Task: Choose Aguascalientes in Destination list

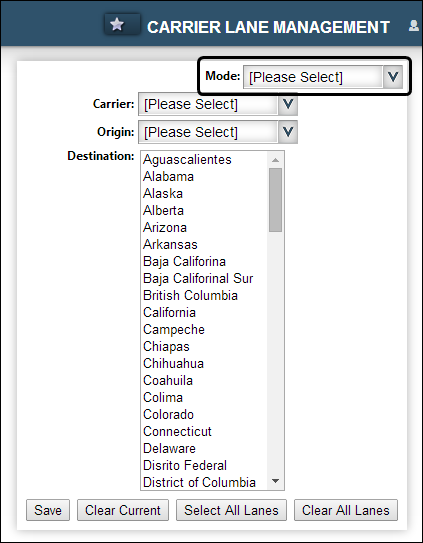Action: click(187, 160)
